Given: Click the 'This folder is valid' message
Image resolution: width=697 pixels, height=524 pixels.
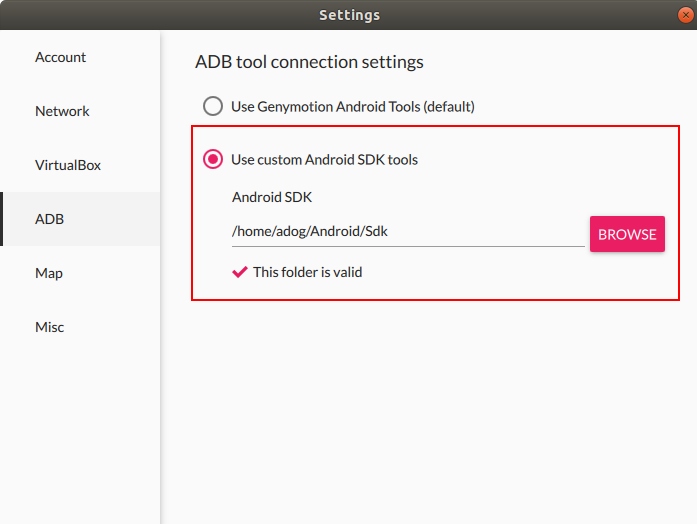Looking at the screenshot, I should click(x=307, y=271).
